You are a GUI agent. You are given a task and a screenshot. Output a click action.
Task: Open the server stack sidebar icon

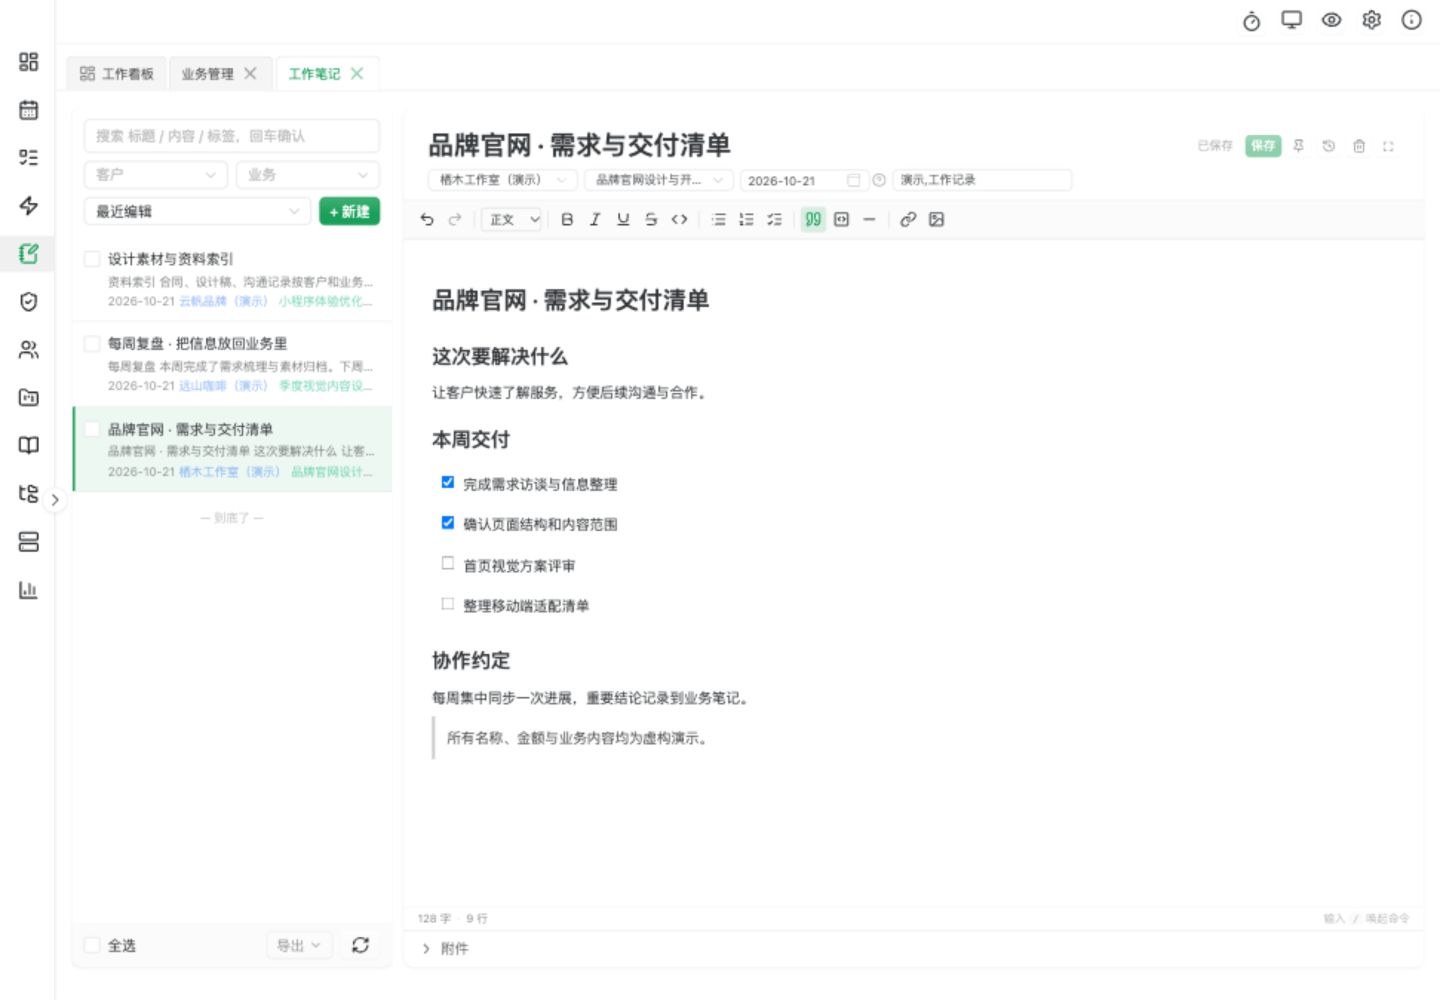tap(28, 542)
